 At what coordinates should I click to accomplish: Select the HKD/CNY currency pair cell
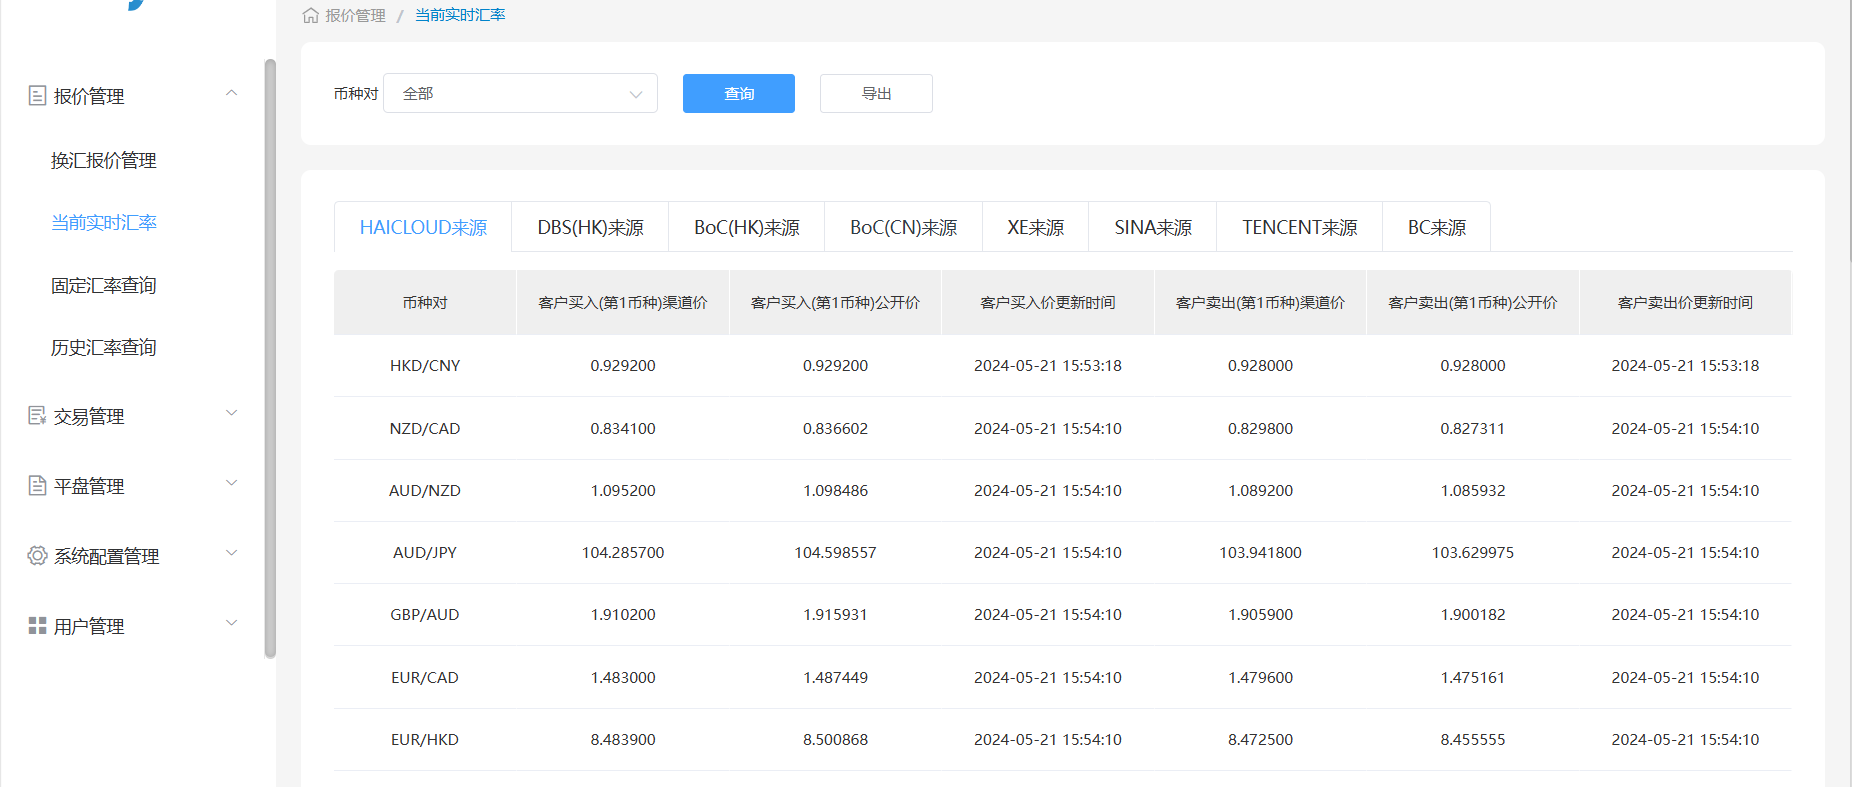pyautogui.click(x=425, y=366)
